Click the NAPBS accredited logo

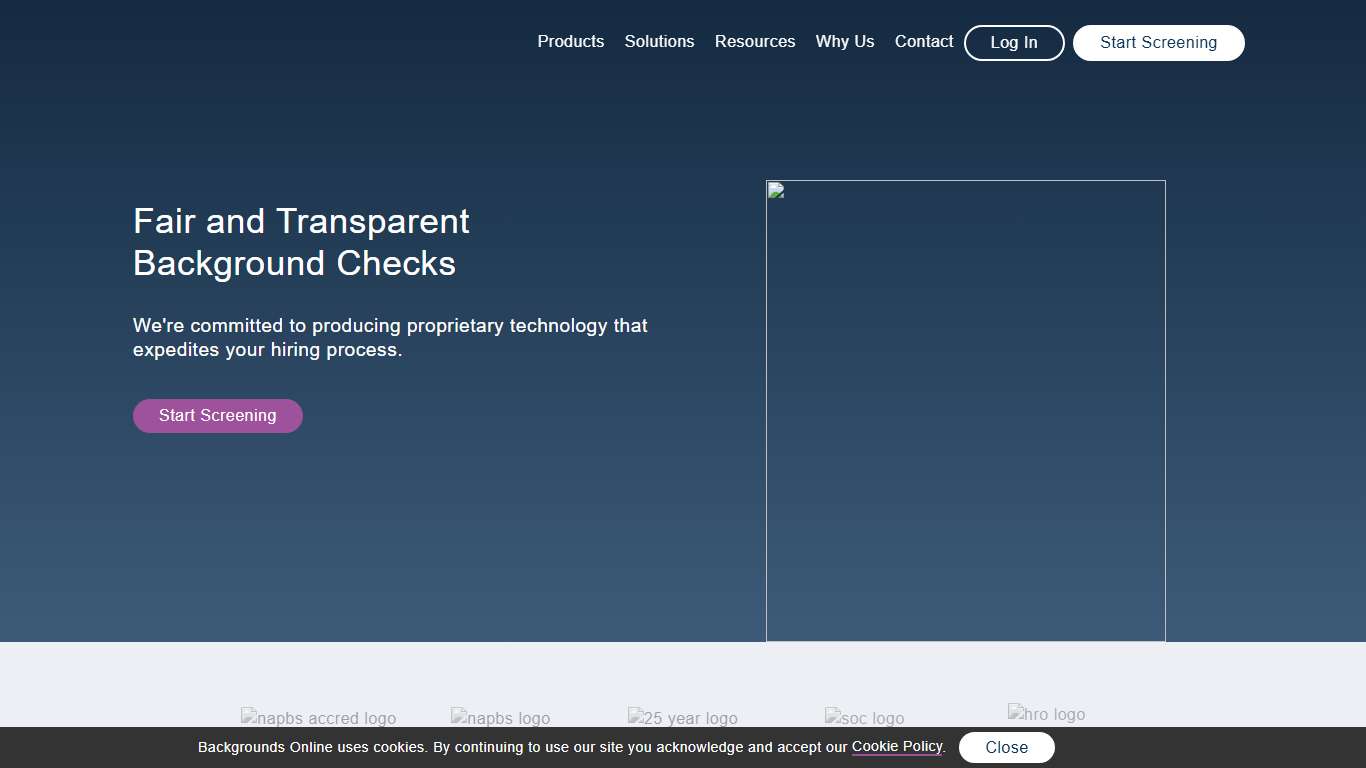click(x=318, y=718)
